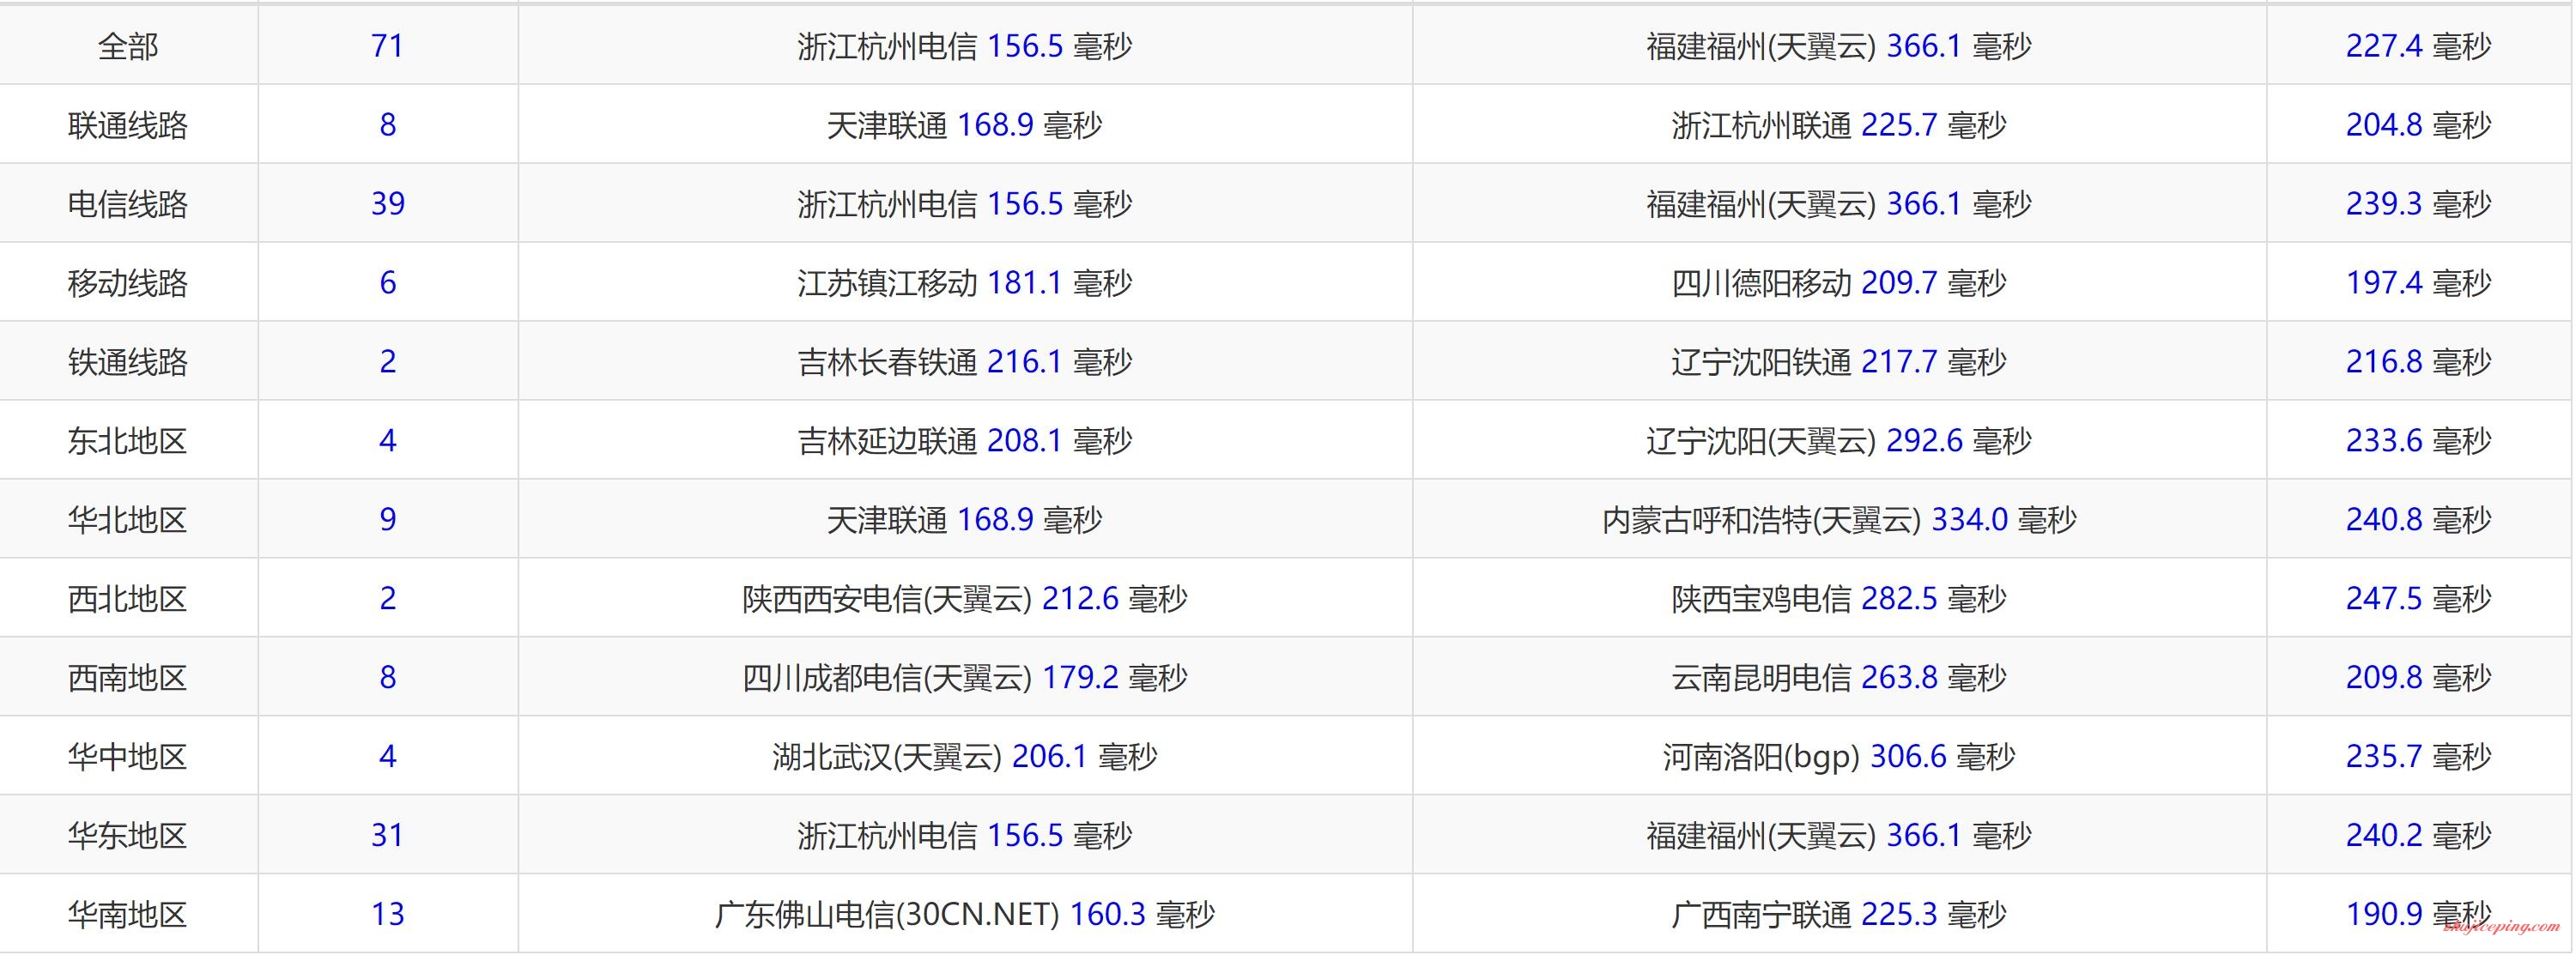Click the 华北地区 row label
The height and width of the screenshot is (955, 2576).
point(128,520)
